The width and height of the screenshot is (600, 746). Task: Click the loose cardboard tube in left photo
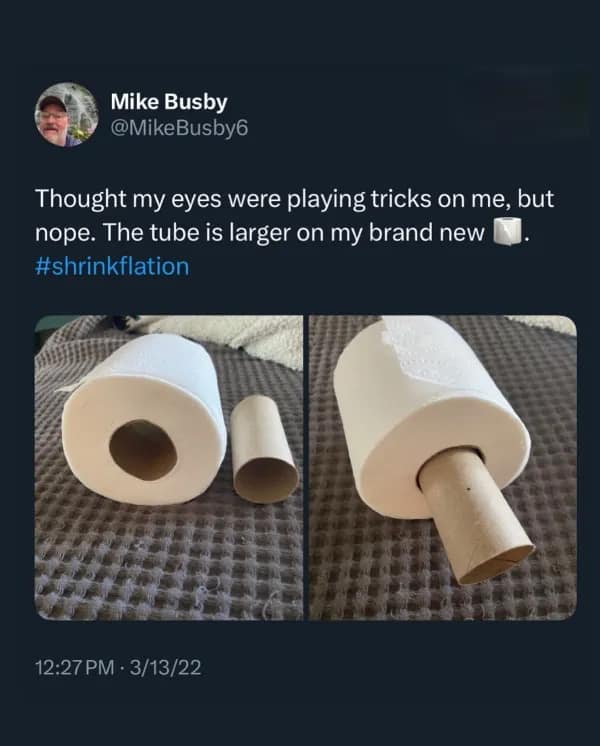[264, 448]
